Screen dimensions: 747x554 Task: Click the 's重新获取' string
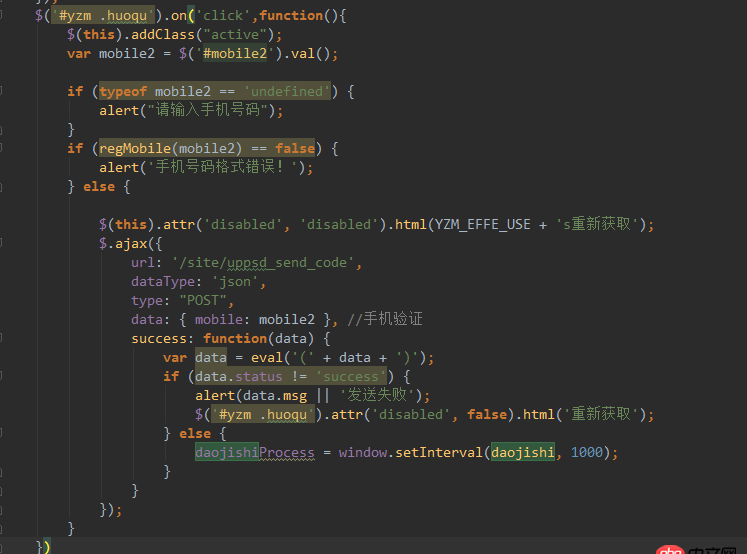[597, 224]
